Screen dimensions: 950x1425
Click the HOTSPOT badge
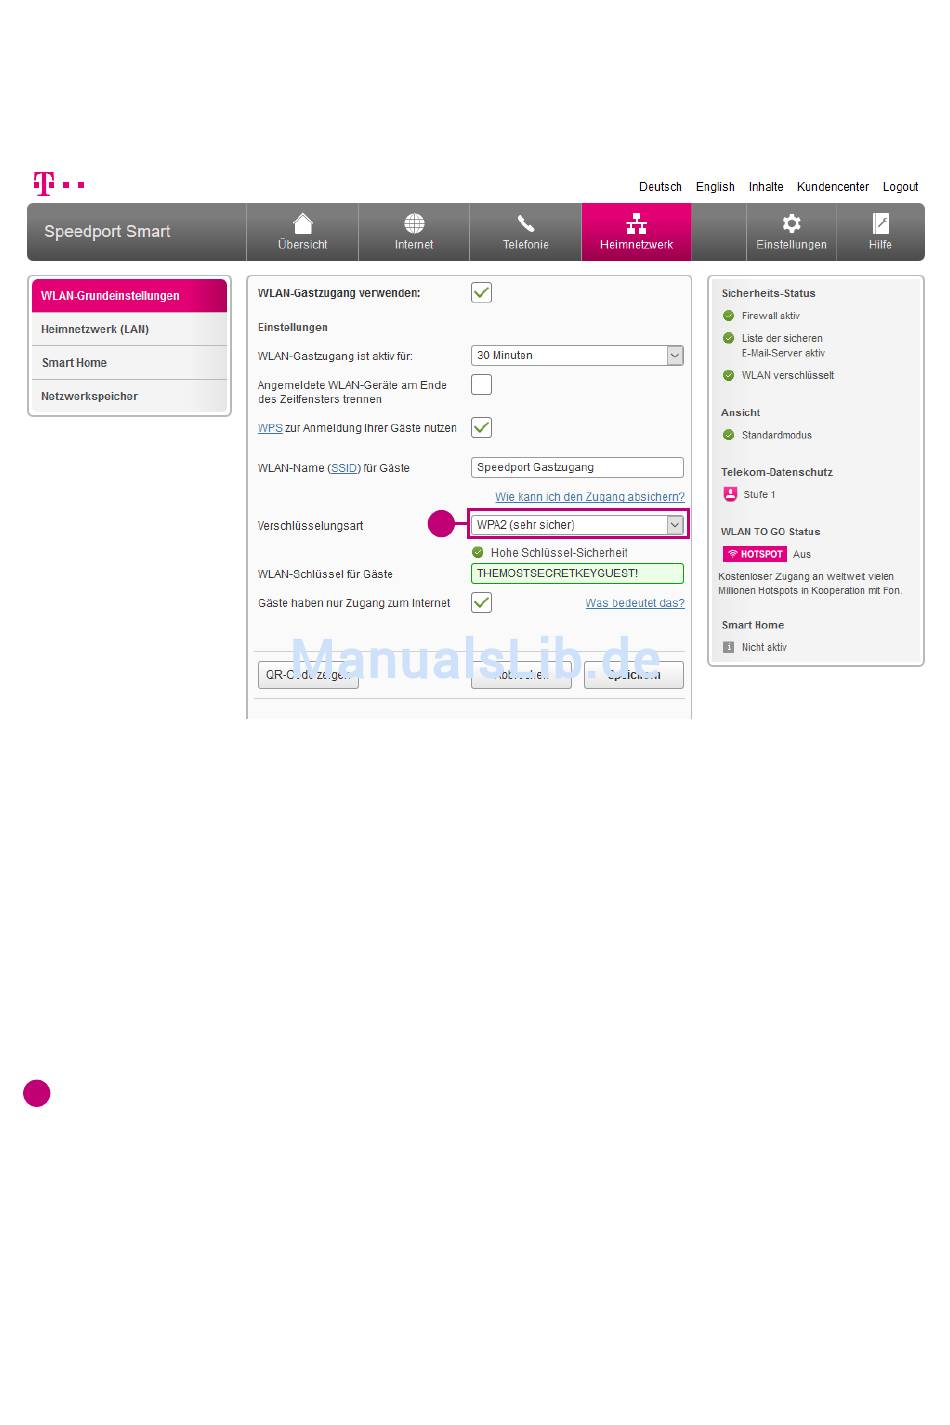755,554
